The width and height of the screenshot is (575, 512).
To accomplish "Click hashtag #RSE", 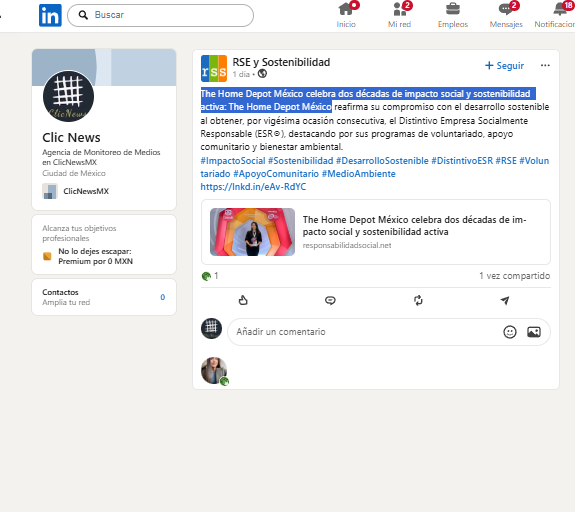I will pyautogui.click(x=506, y=161).
